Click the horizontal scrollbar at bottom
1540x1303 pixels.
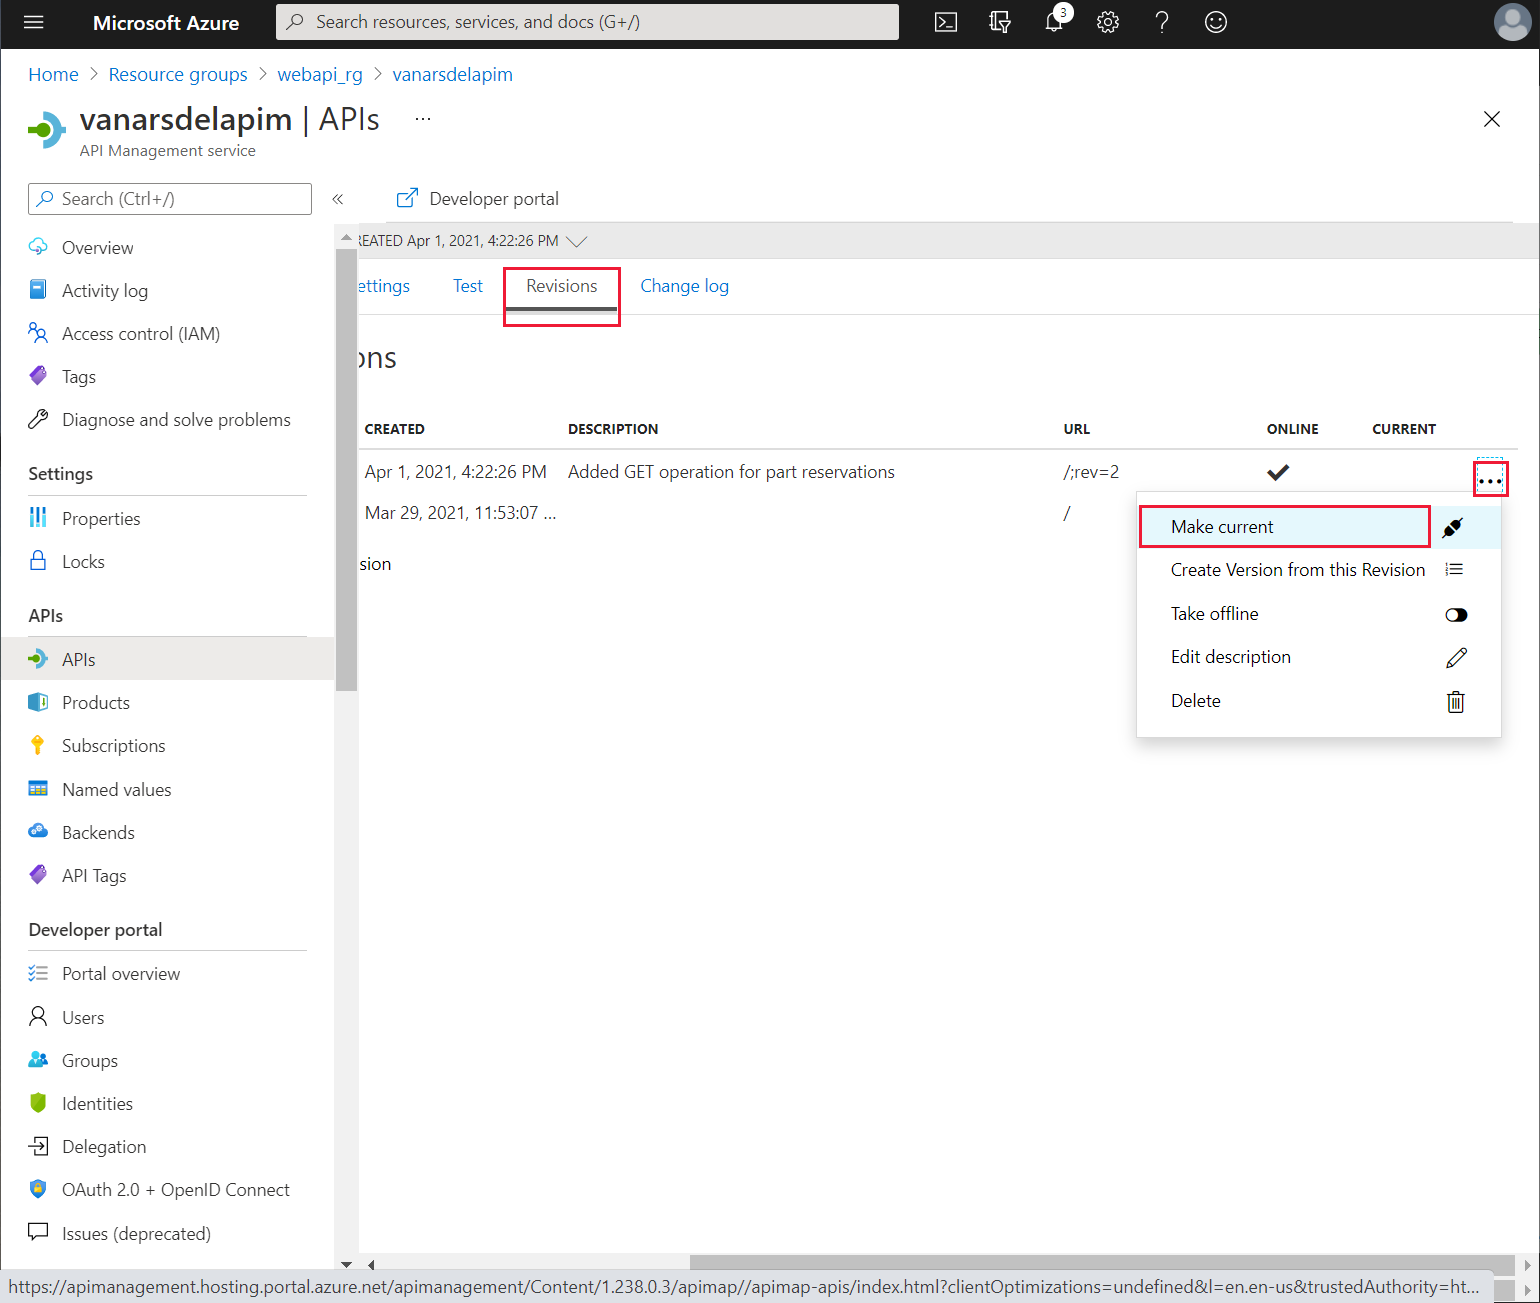tap(1101, 1264)
